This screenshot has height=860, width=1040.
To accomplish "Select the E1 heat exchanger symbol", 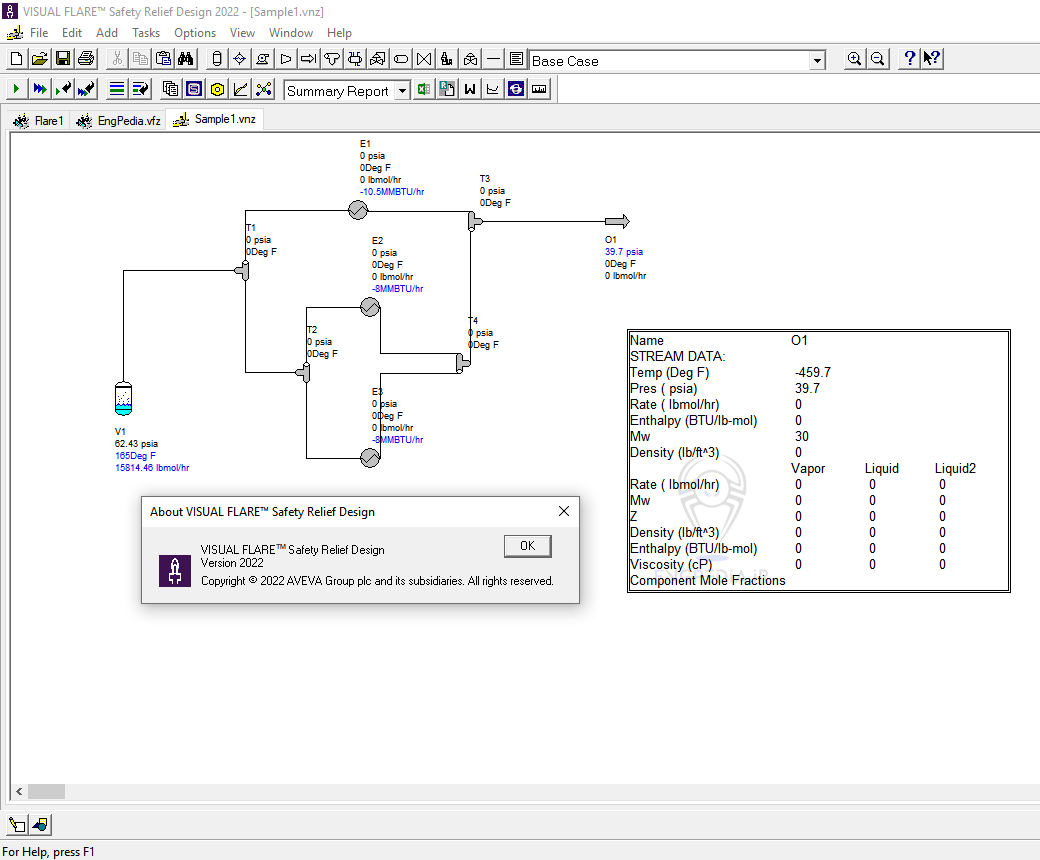I will [x=357, y=210].
